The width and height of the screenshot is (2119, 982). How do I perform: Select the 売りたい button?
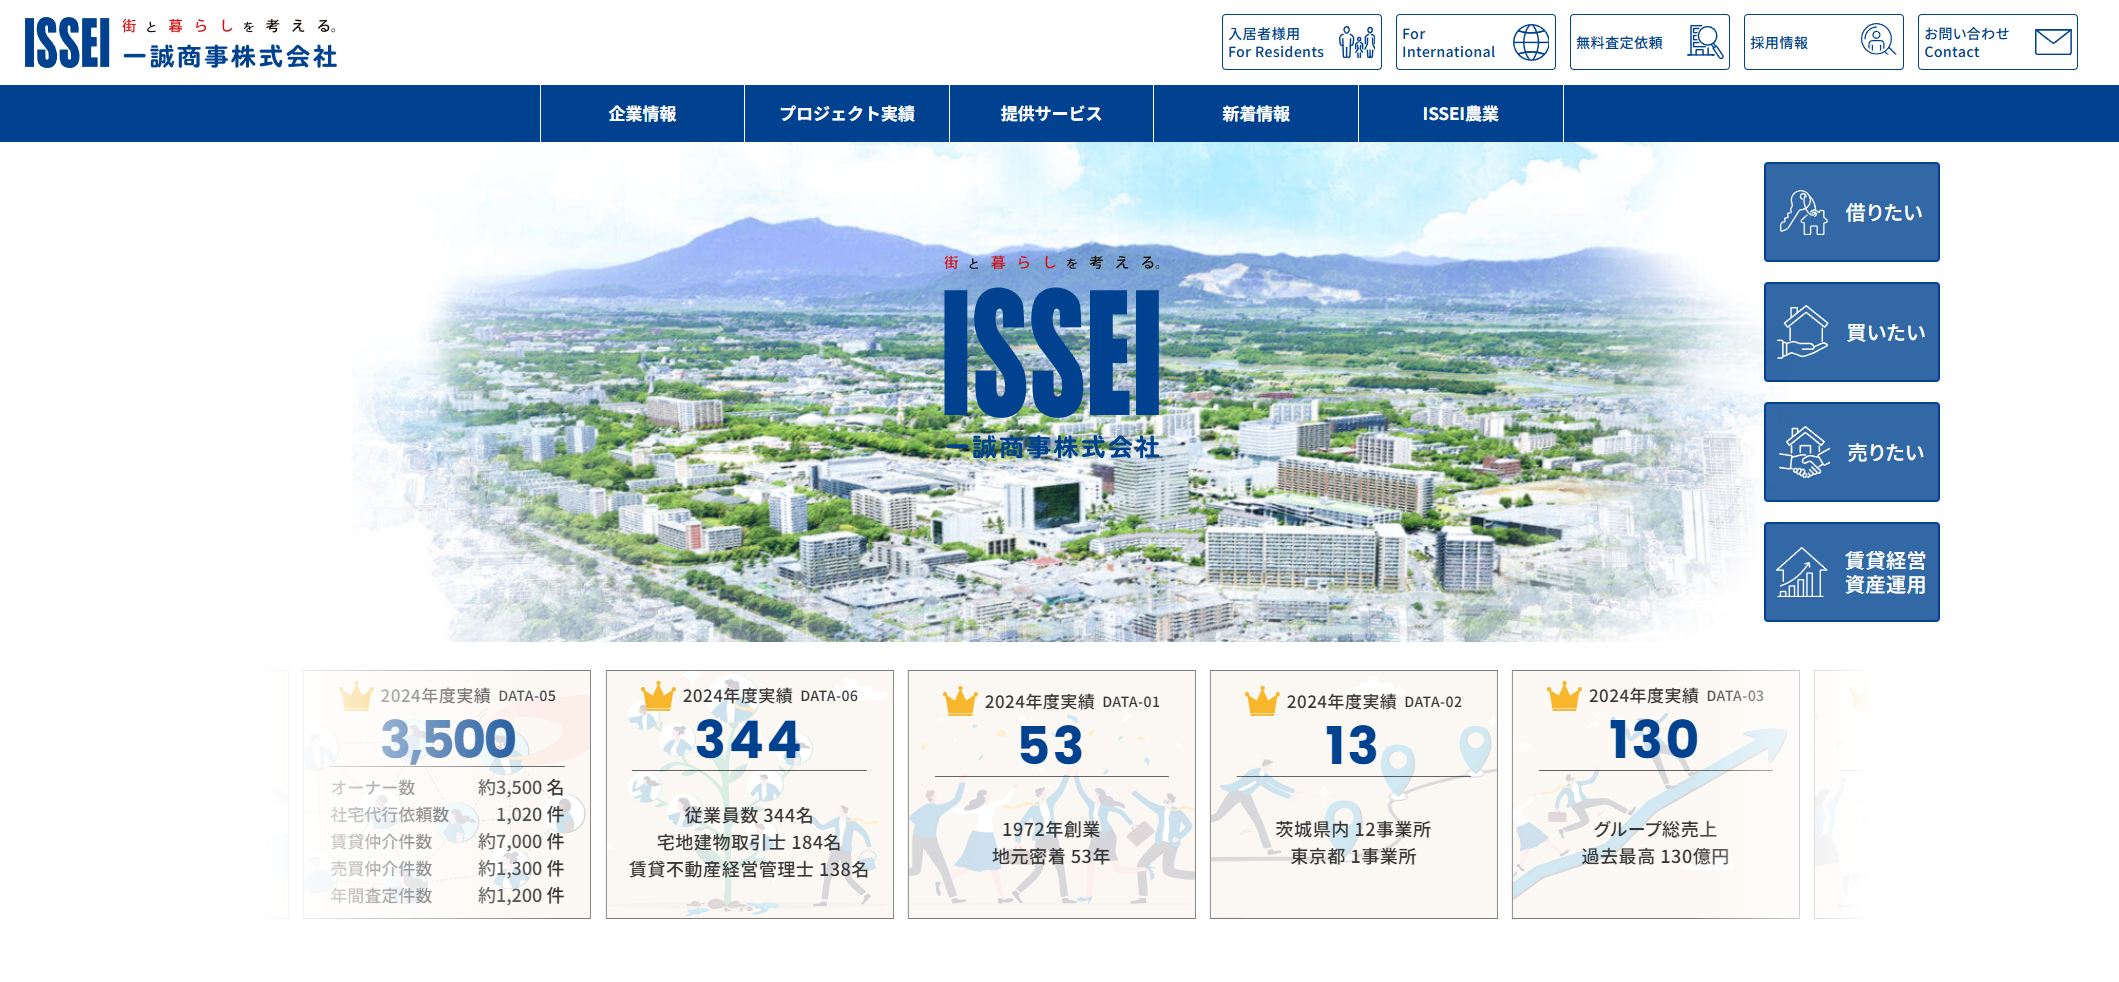[x=1852, y=452]
